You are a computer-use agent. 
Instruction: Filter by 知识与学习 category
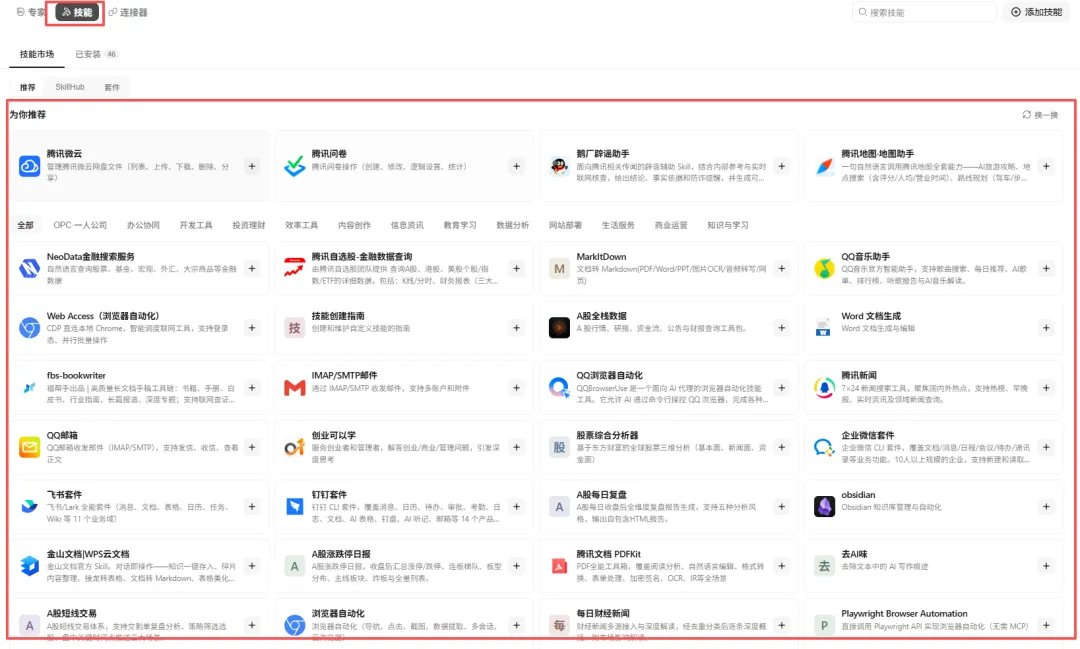(x=727, y=225)
